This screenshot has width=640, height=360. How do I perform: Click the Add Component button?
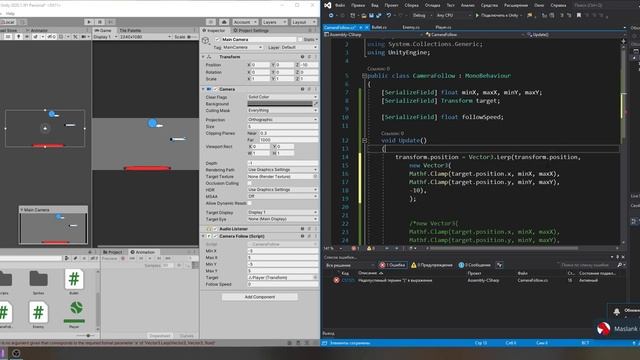(260, 297)
